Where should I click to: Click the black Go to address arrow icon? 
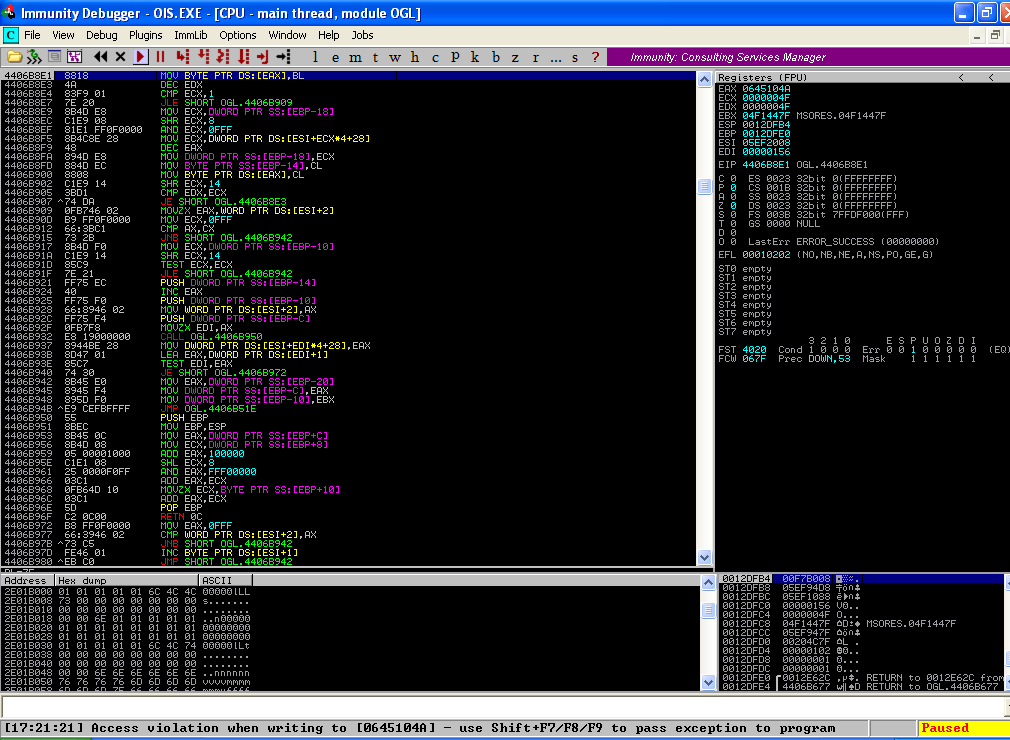coord(283,57)
